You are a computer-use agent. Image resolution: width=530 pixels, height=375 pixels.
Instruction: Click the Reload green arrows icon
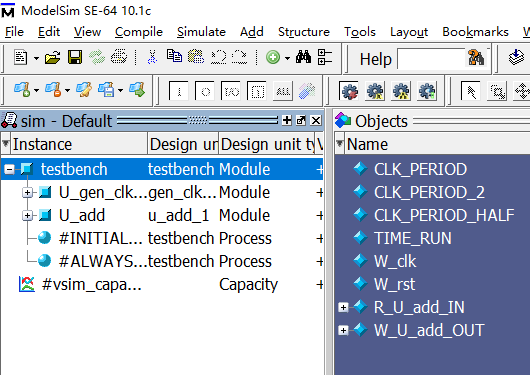pyautogui.click(x=97, y=57)
